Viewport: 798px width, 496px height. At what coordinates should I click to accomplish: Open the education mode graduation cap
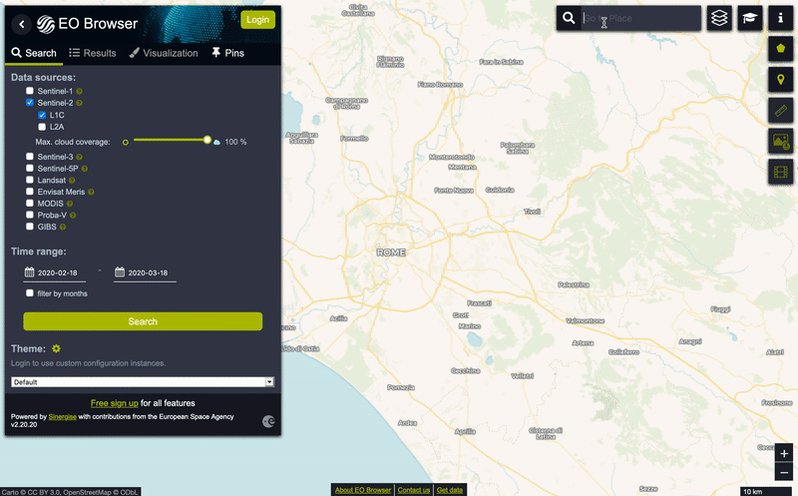click(x=750, y=18)
